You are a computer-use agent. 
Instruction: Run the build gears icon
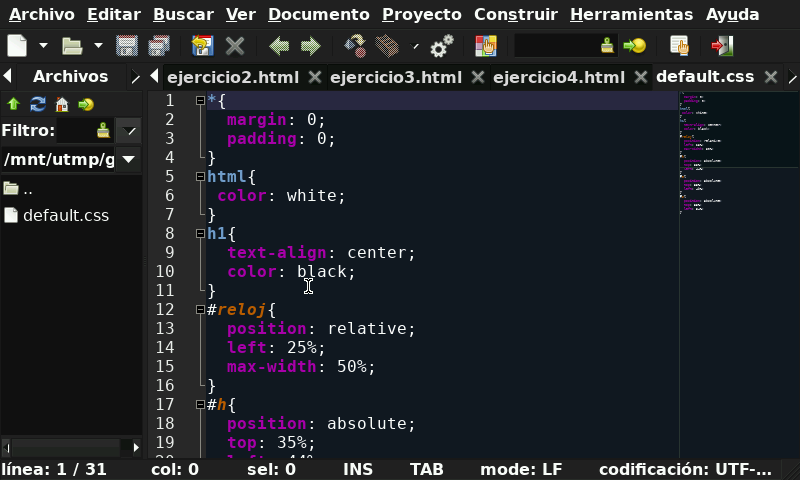tap(441, 46)
